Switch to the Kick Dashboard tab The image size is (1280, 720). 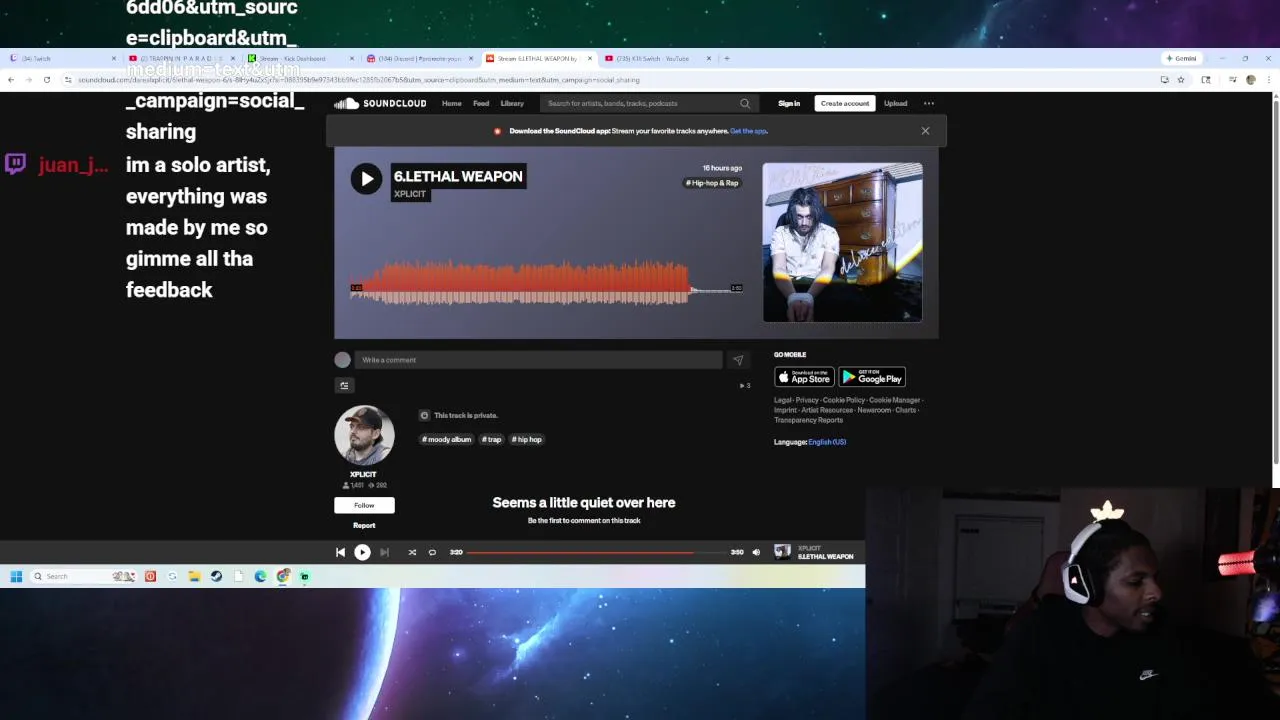pyautogui.click(x=300, y=58)
